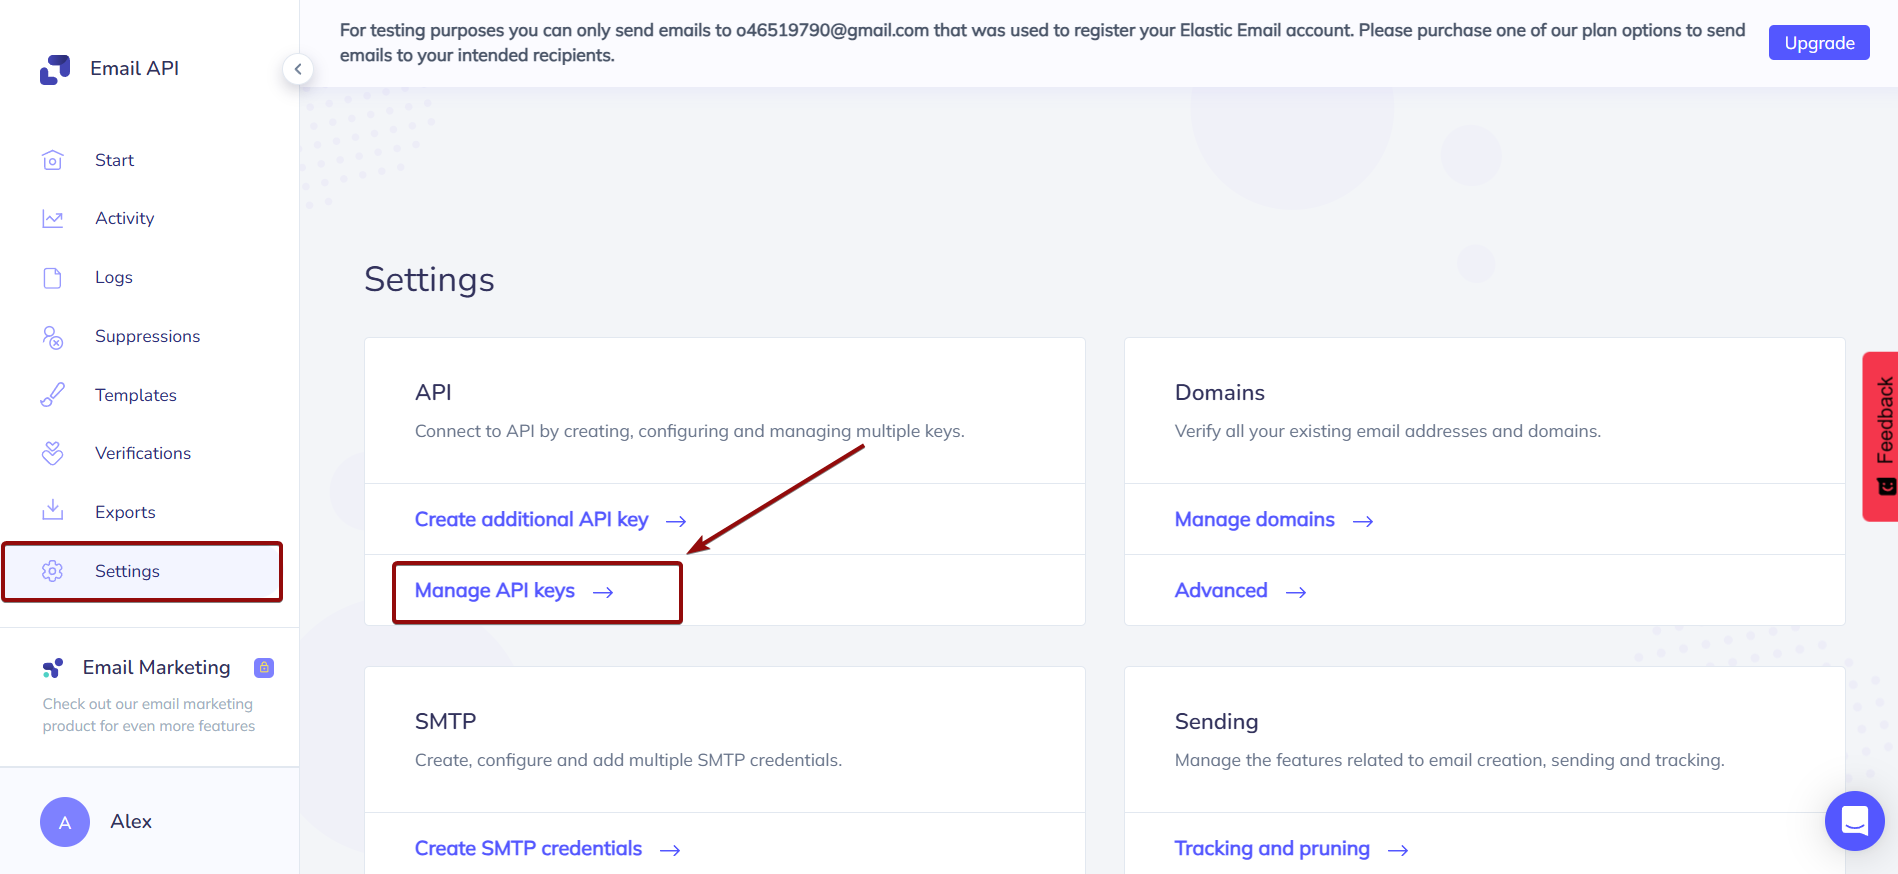
Task: Click the Start home icon in sidebar
Action: click(53, 160)
